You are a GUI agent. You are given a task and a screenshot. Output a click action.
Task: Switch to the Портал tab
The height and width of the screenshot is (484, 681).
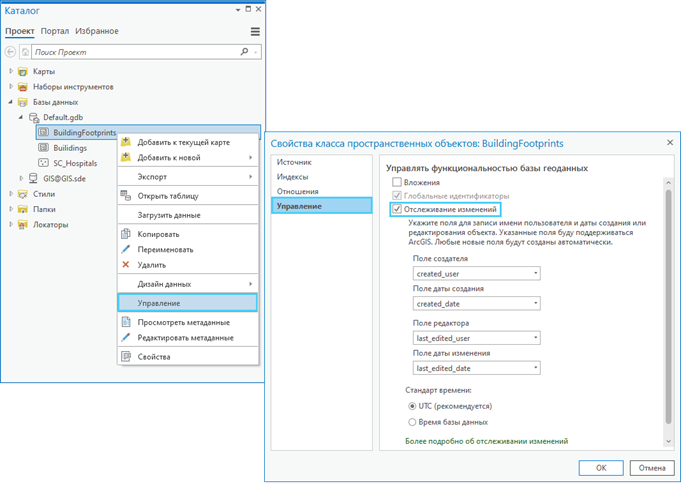click(55, 31)
